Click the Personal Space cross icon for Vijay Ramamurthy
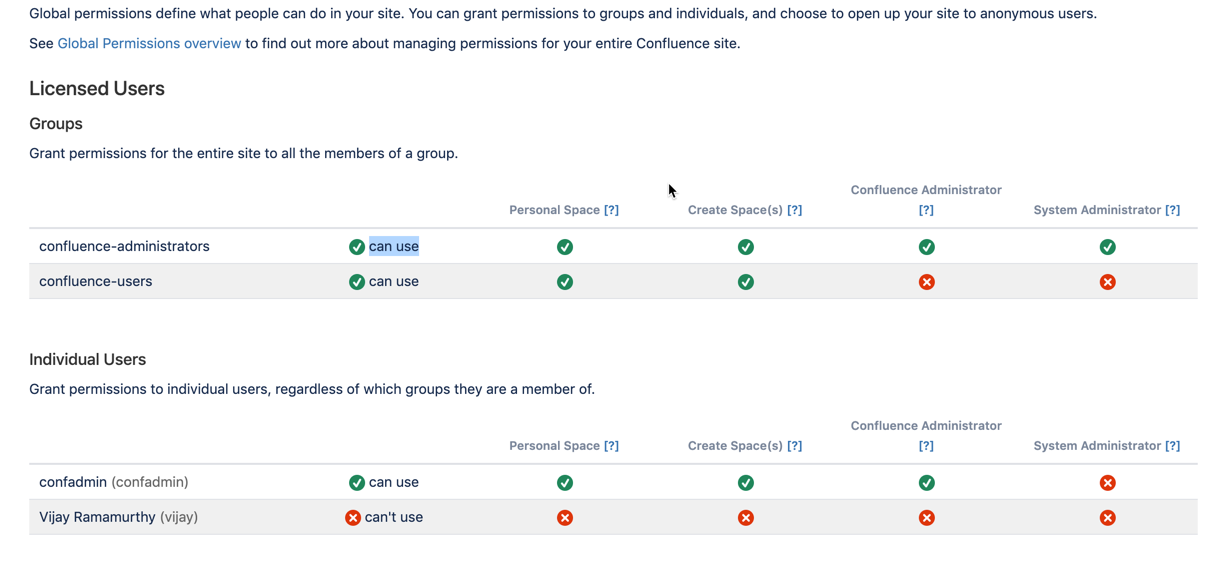 tap(565, 518)
